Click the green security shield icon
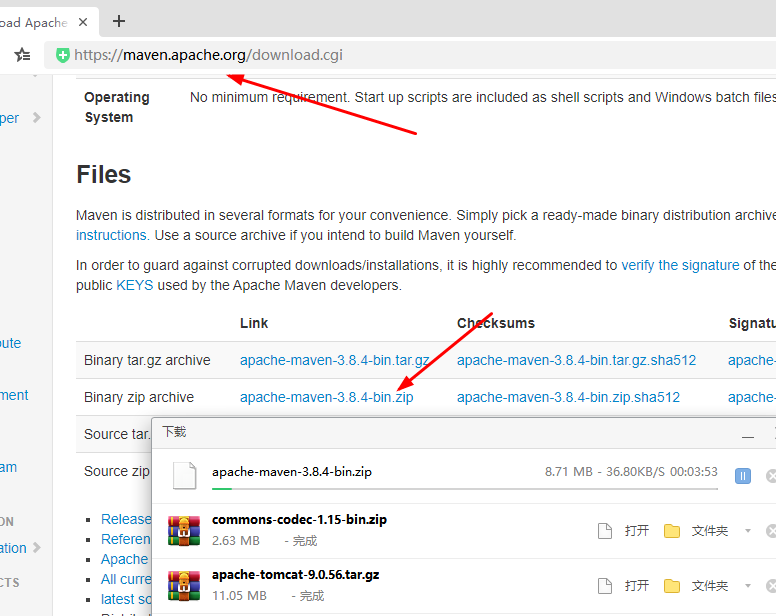 click(63, 55)
